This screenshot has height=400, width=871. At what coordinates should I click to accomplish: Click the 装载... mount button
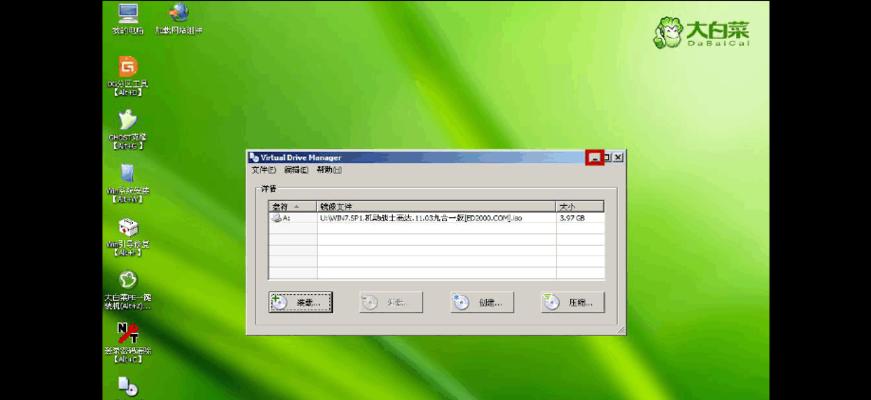pos(301,302)
